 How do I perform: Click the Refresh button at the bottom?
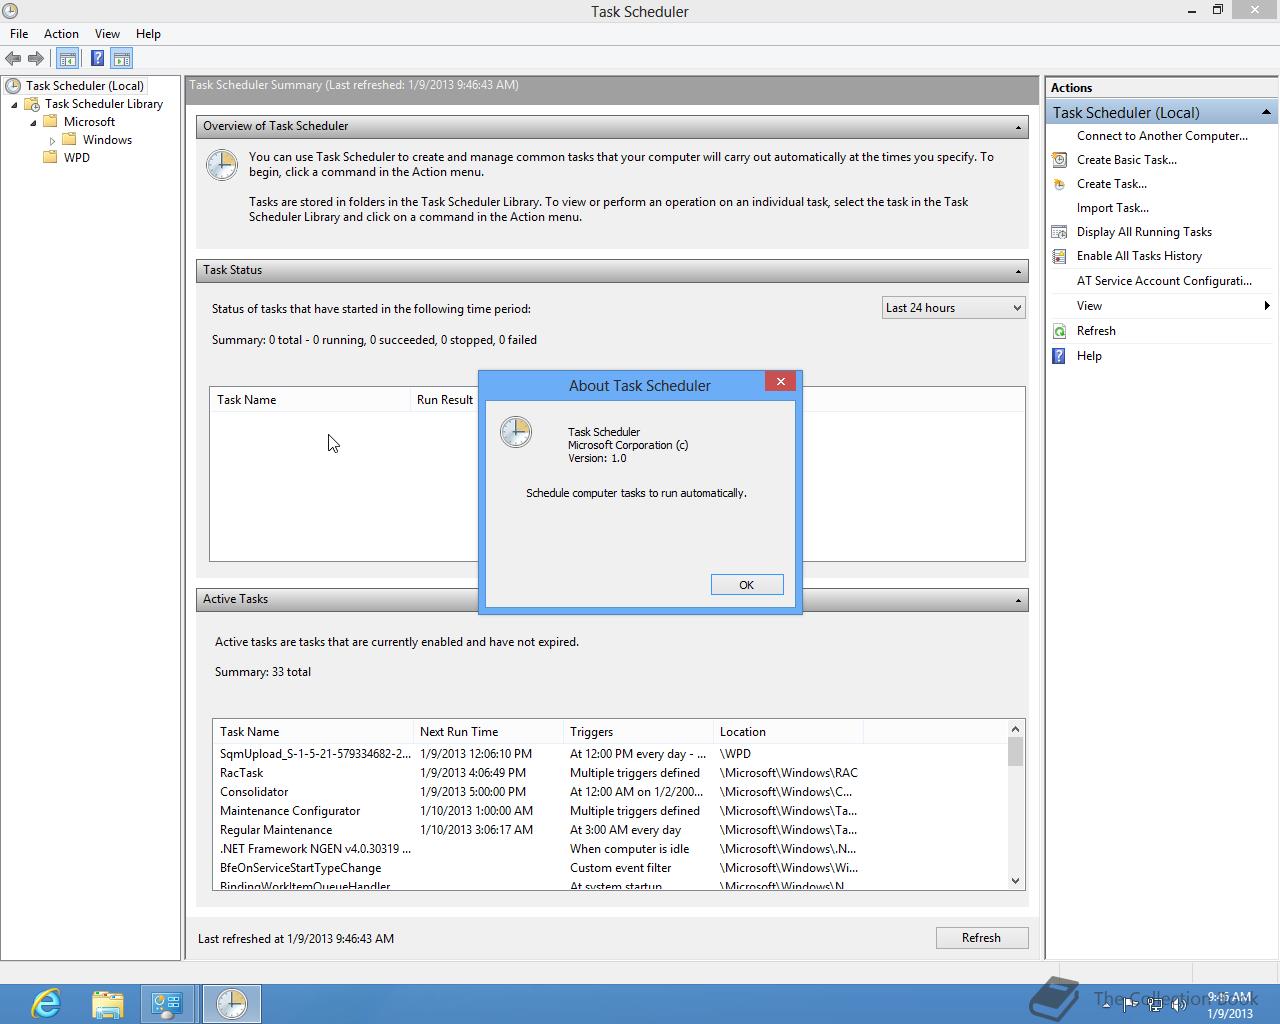[981, 938]
